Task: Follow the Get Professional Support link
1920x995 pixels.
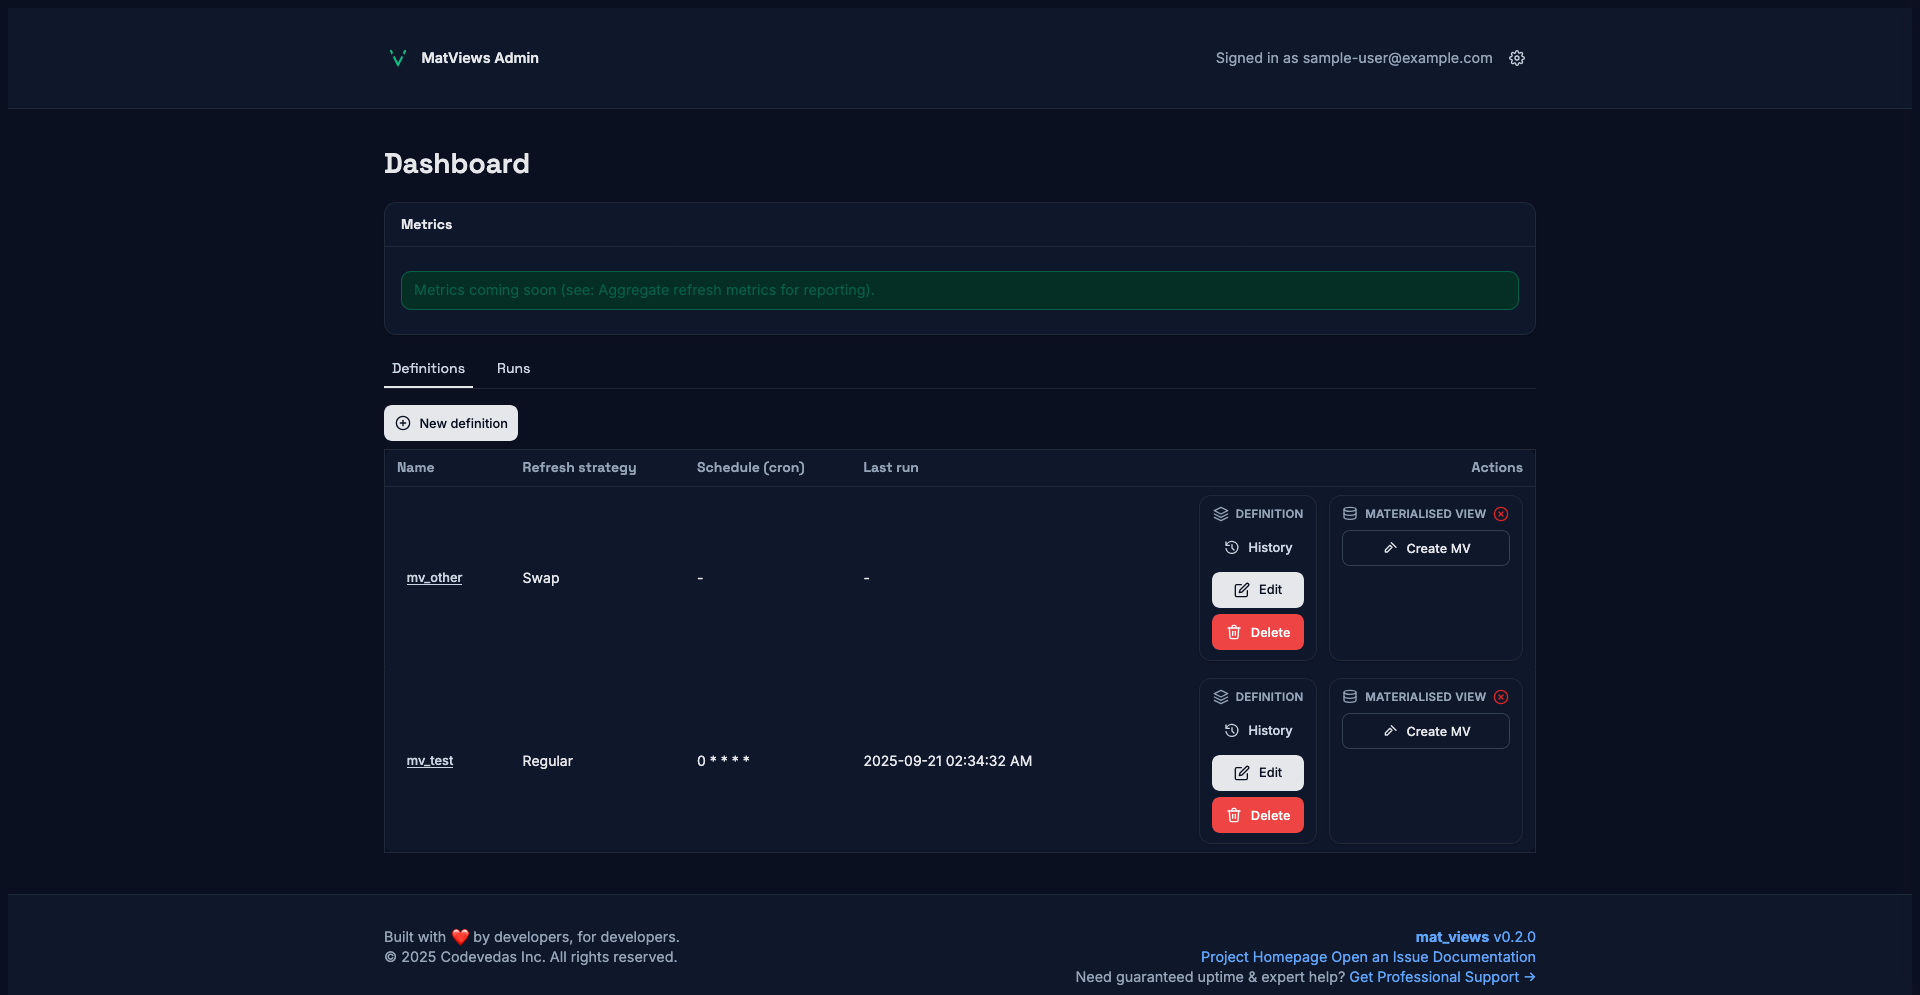Action: click(1441, 977)
